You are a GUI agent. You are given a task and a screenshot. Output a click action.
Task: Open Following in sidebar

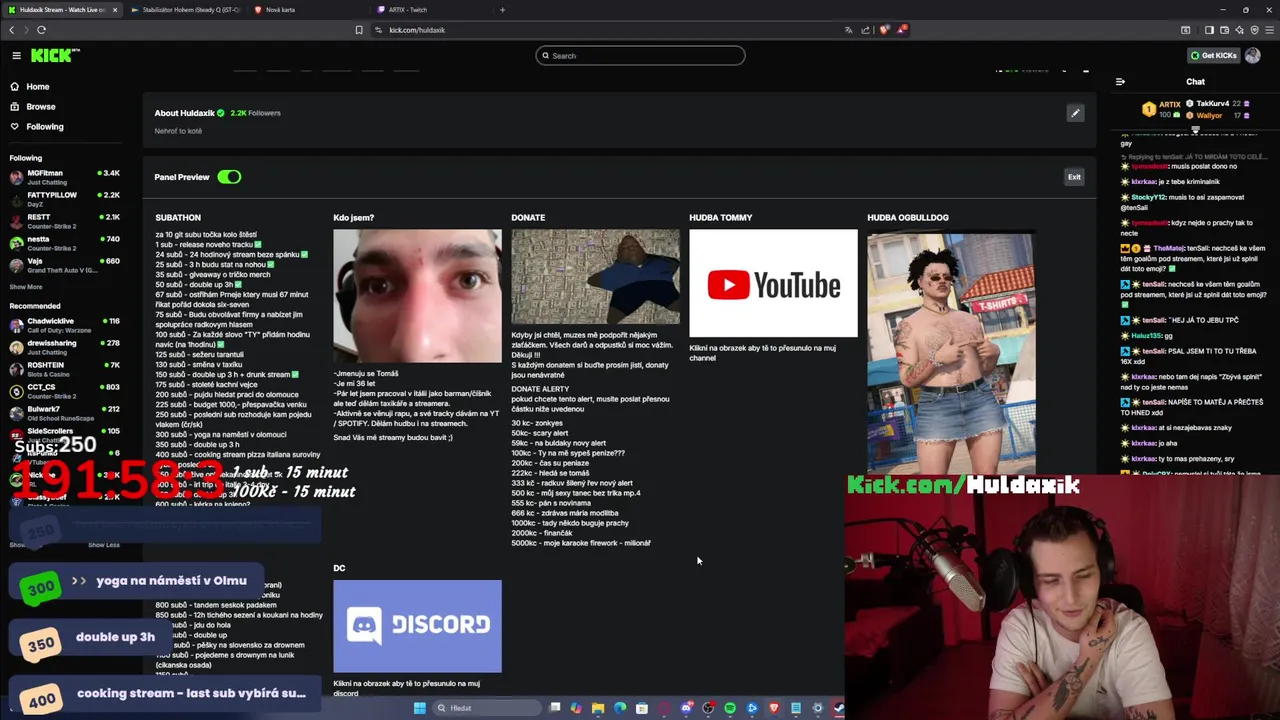tap(45, 127)
